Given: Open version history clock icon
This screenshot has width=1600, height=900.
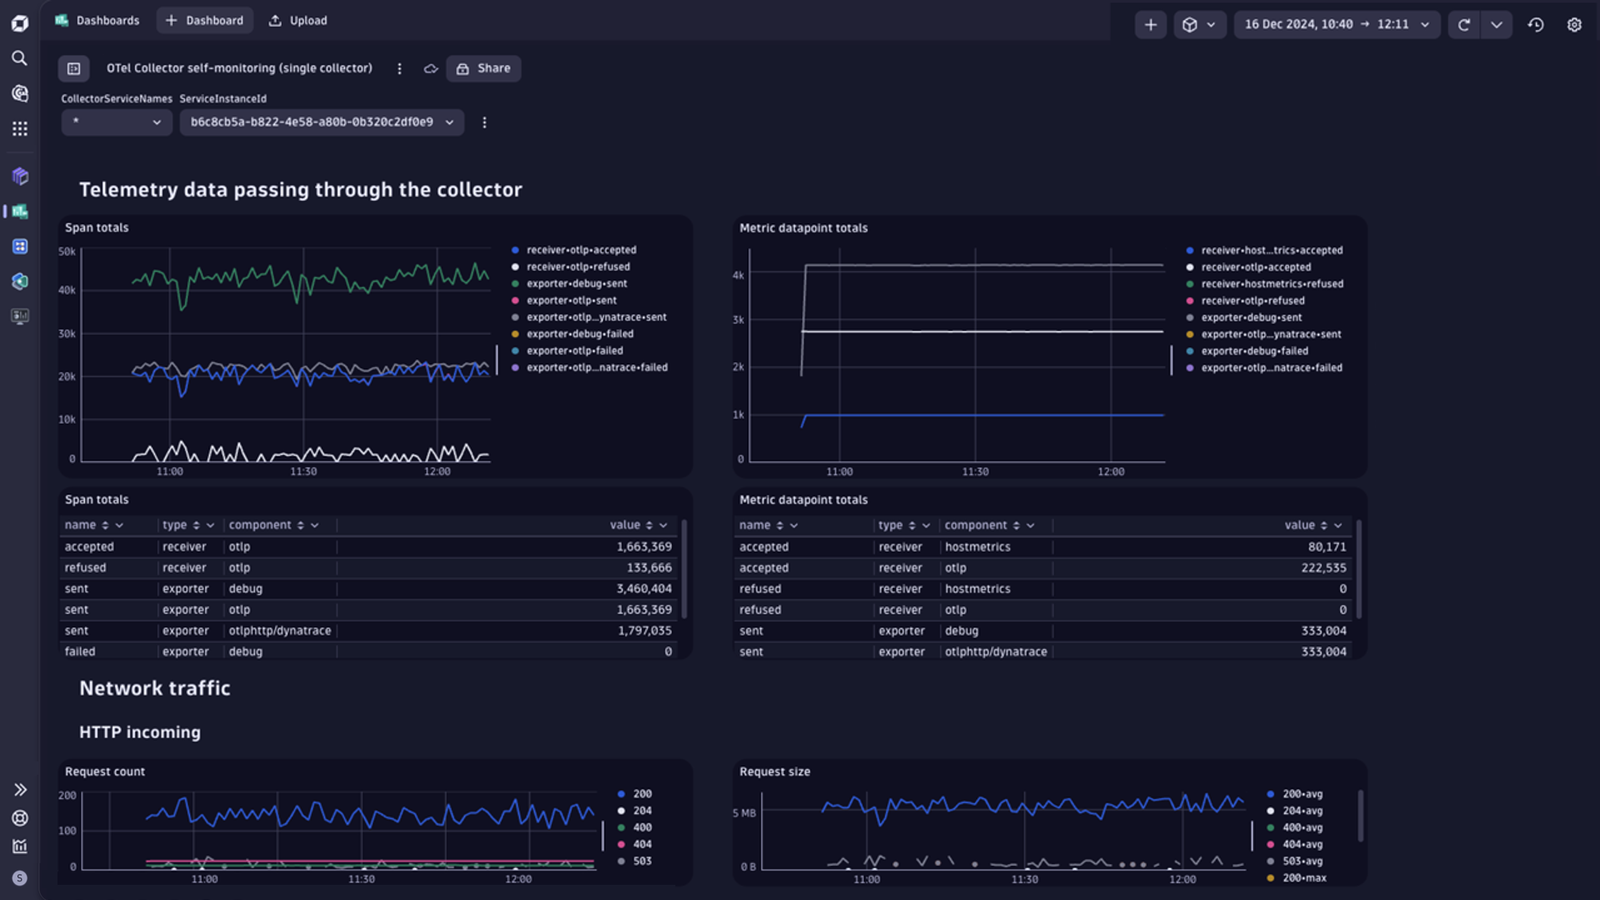Looking at the screenshot, I should pyautogui.click(x=1536, y=25).
